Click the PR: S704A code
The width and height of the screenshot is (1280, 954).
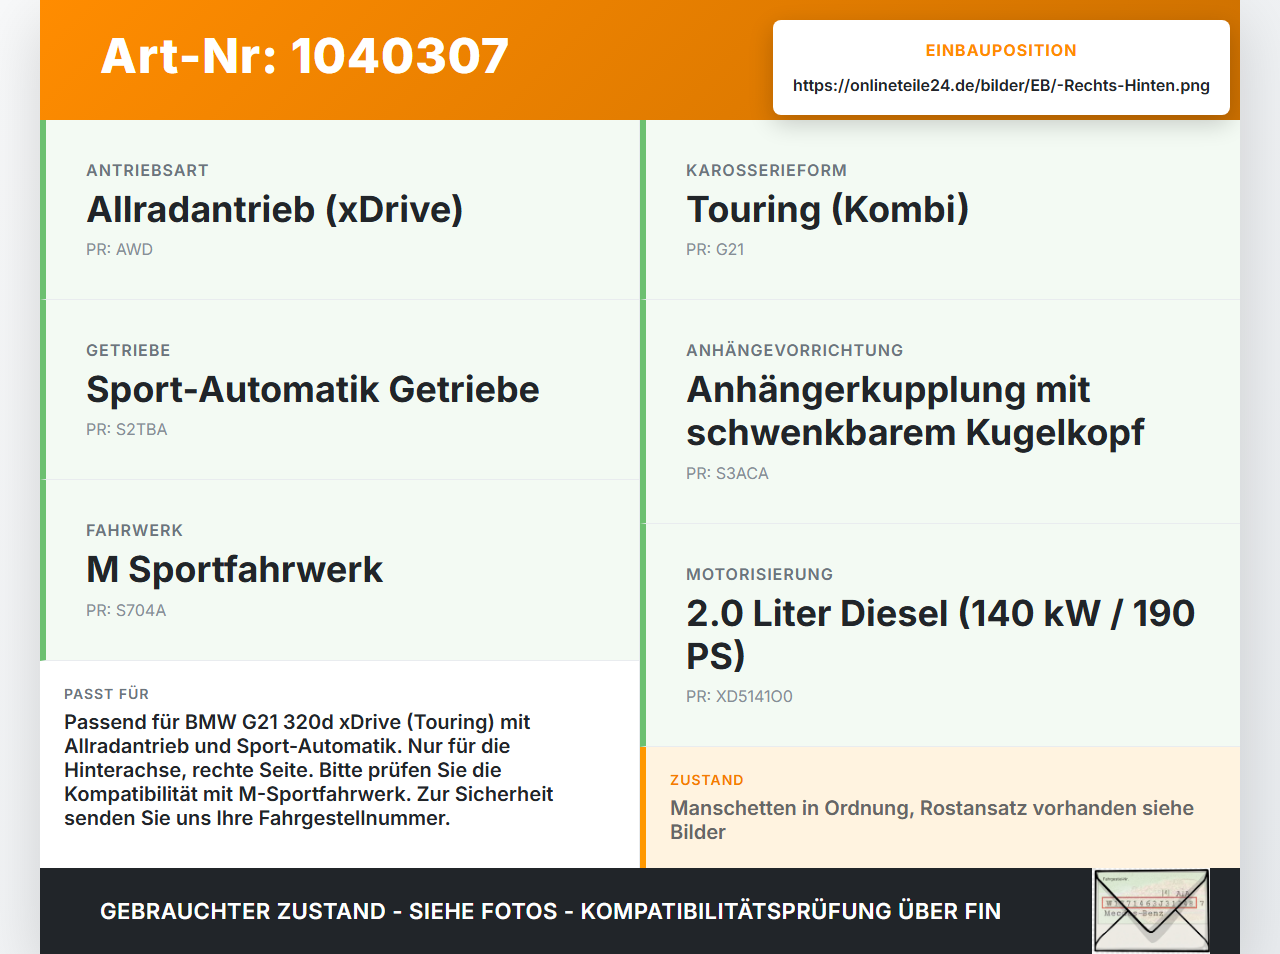point(126,610)
